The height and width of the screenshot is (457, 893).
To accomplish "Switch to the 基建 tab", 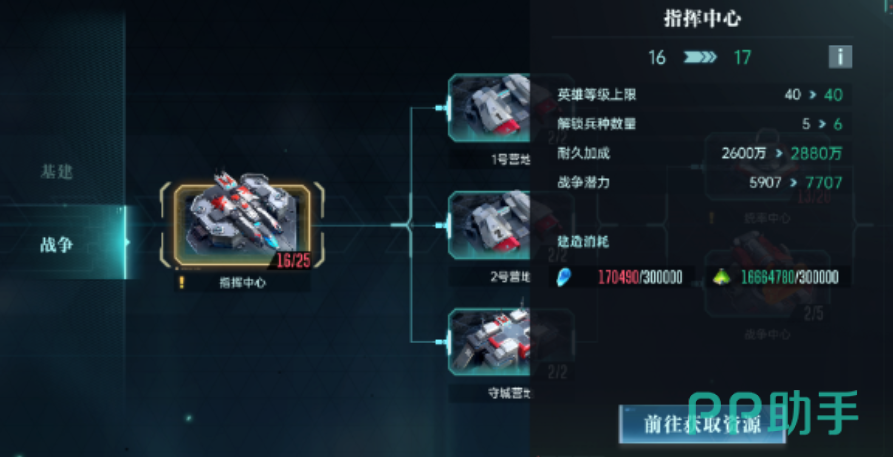I will 57,172.
